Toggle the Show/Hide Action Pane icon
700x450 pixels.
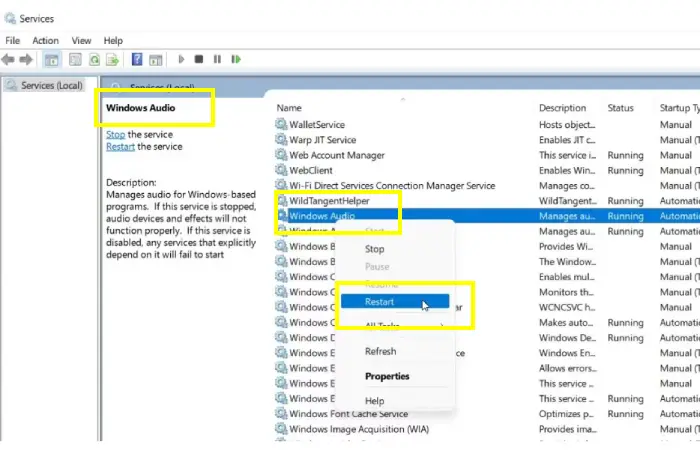(x=155, y=59)
